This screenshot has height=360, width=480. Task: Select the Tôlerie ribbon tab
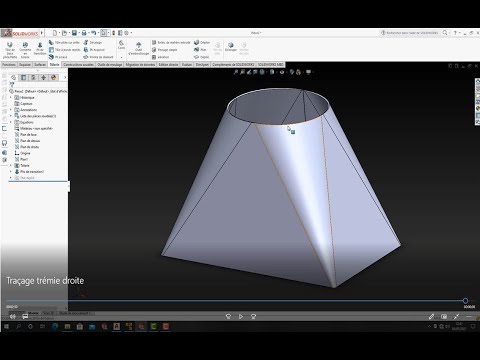pyautogui.click(x=54, y=65)
